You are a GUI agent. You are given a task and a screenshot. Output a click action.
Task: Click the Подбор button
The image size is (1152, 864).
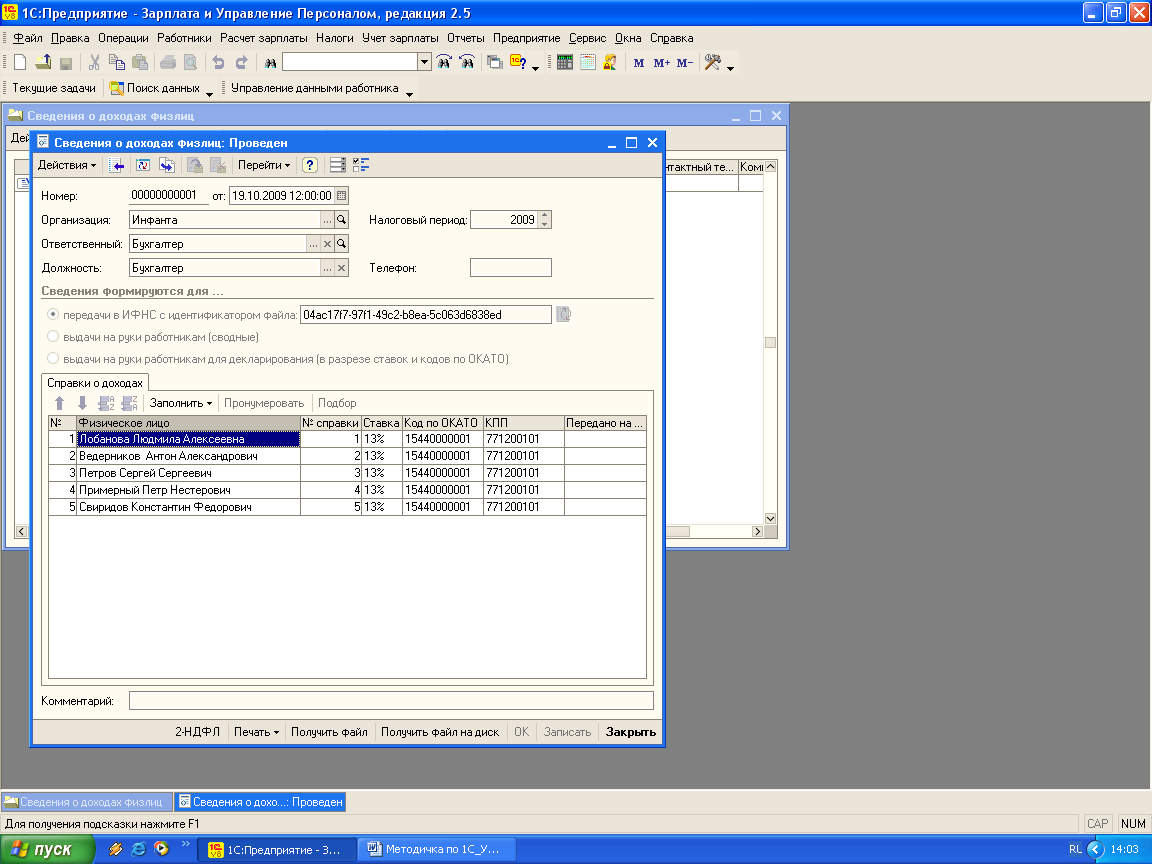click(337, 403)
